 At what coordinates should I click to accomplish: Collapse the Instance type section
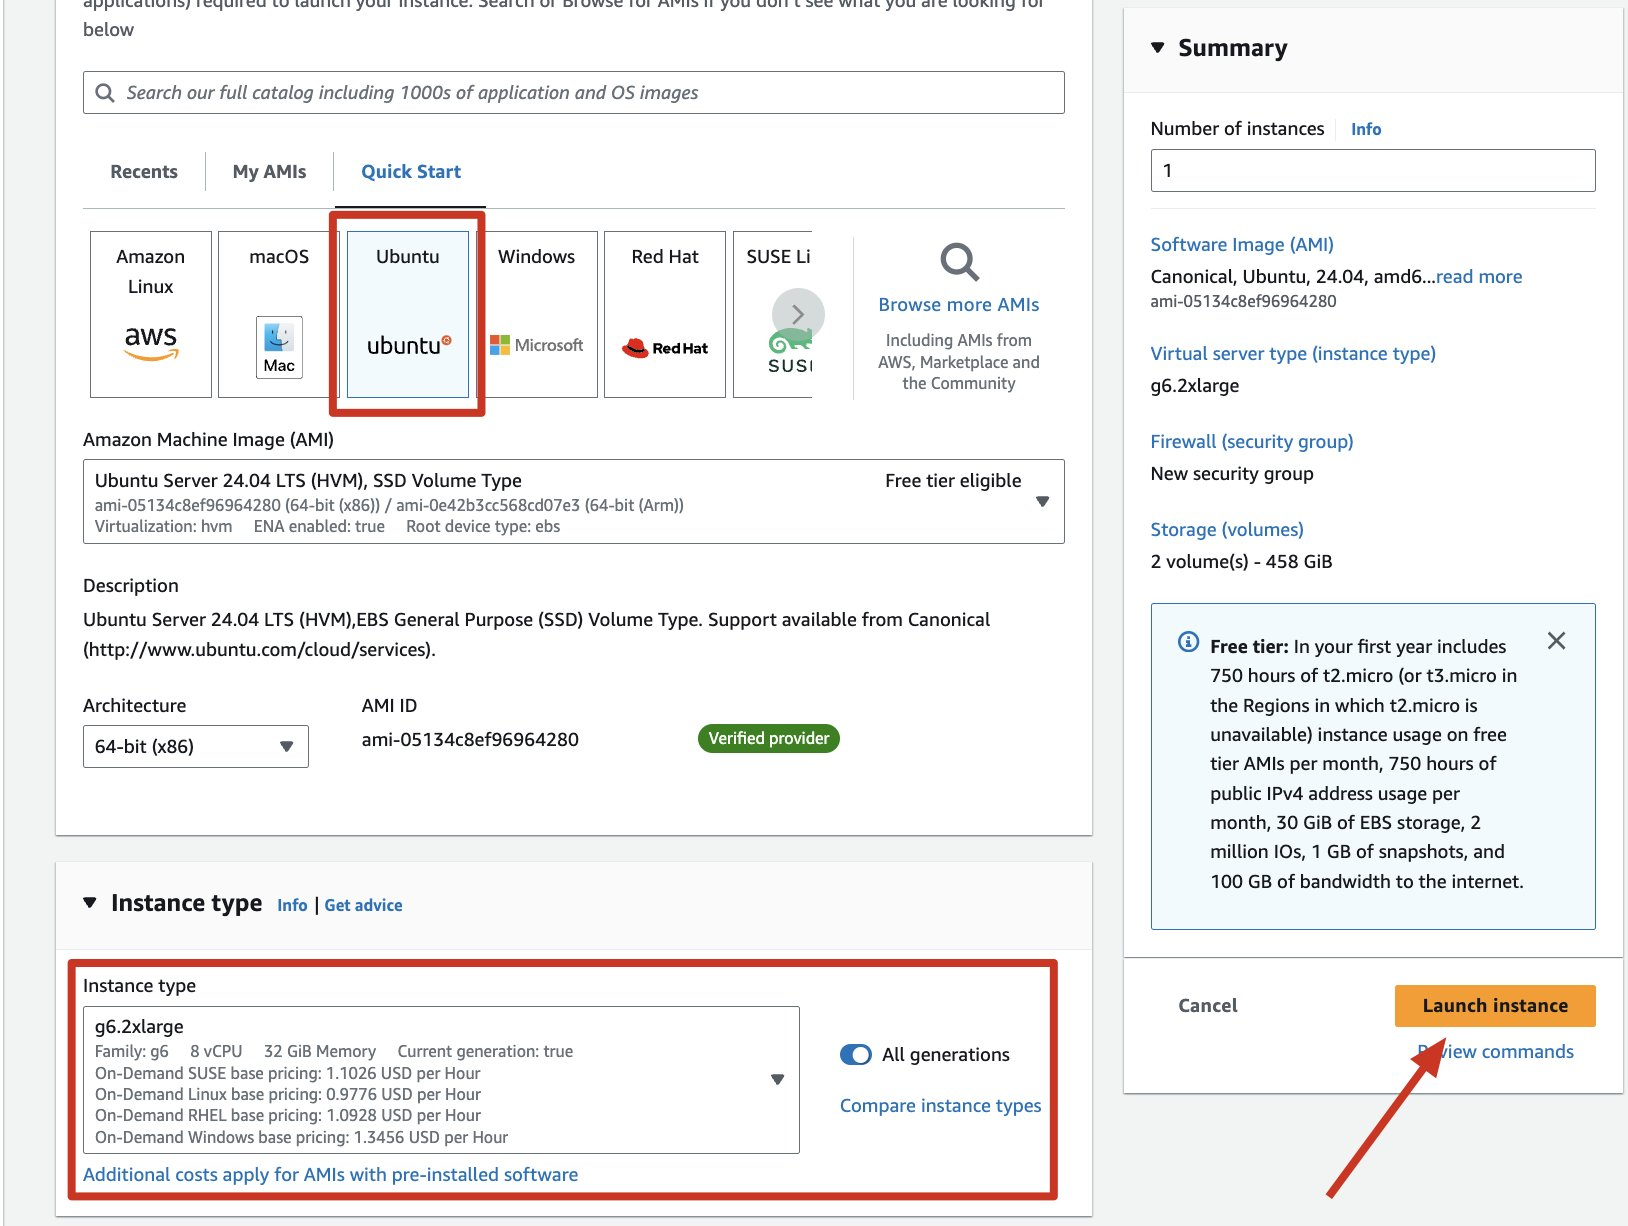[x=90, y=903]
